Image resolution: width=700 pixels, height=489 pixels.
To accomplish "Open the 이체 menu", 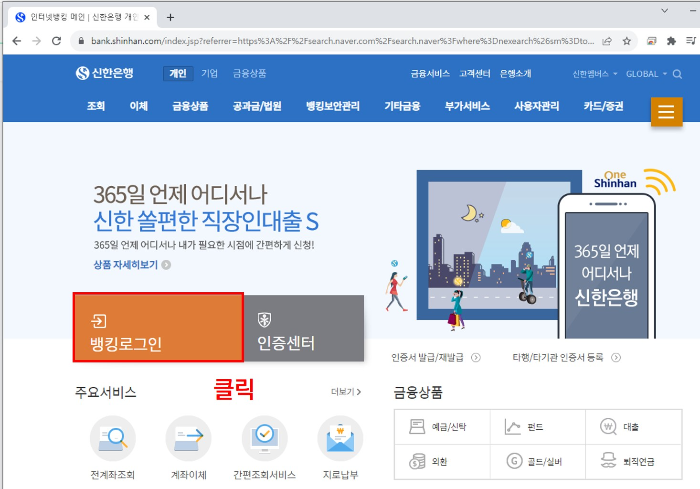I will [x=138, y=106].
